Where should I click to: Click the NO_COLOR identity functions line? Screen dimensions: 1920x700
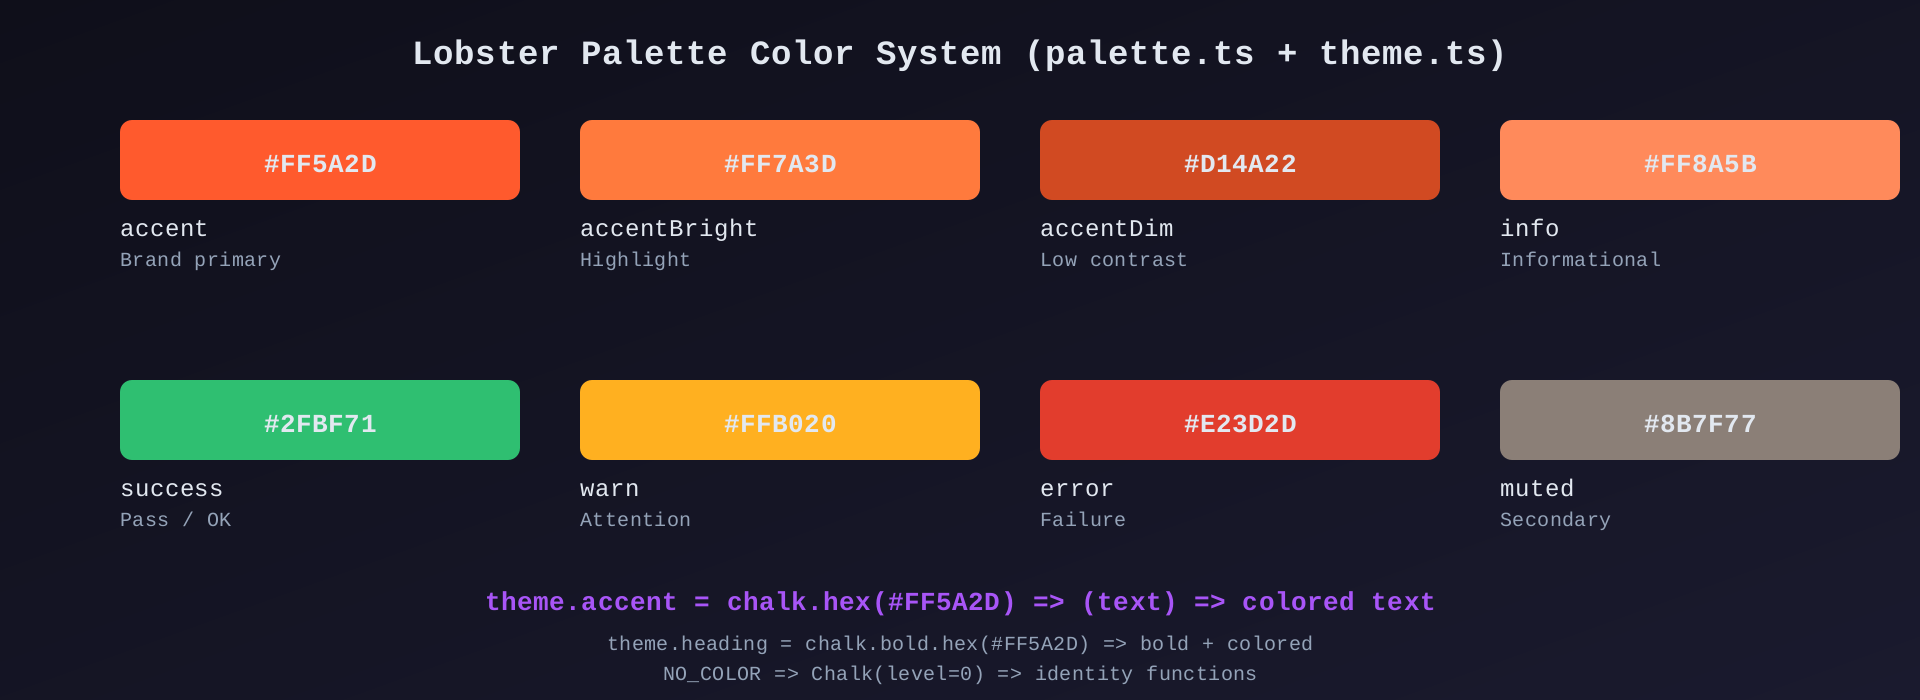click(960, 674)
